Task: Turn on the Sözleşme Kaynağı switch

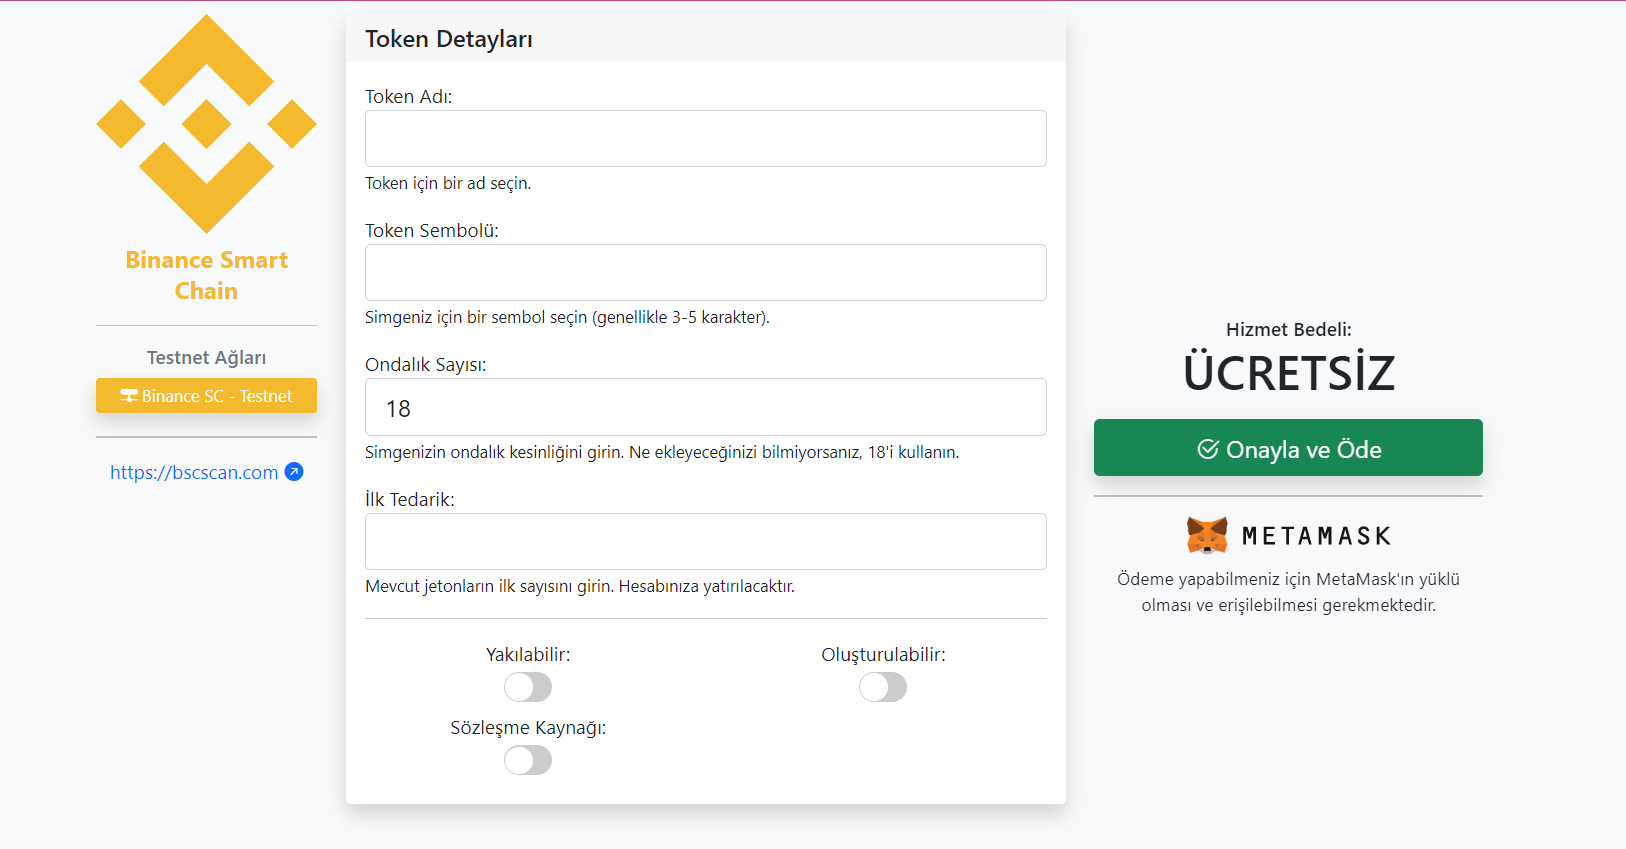Action: point(528,760)
